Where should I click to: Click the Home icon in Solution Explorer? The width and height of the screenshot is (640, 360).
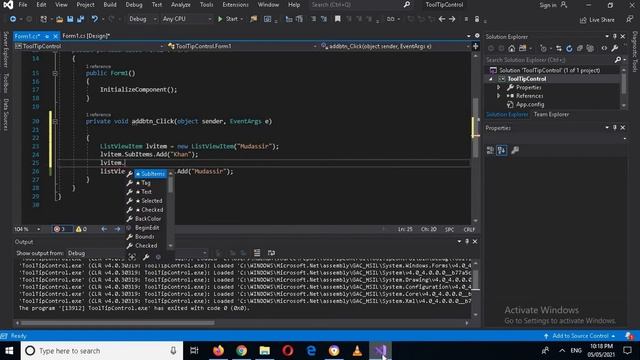tap(511, 49)
